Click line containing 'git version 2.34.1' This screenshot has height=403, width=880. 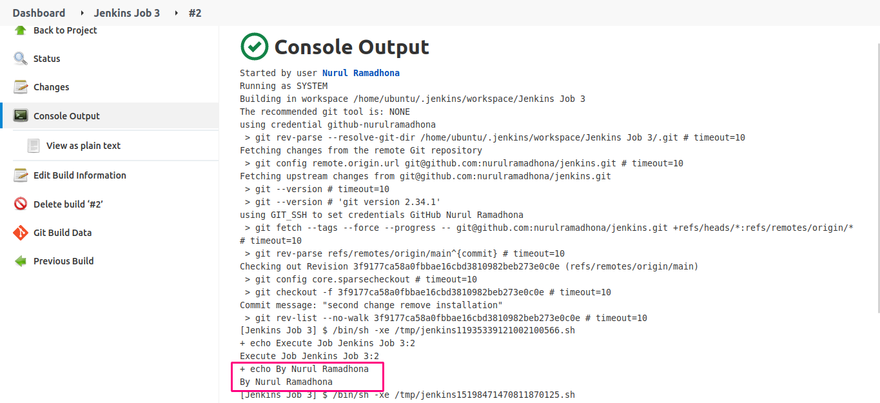[x=342, y=202]
